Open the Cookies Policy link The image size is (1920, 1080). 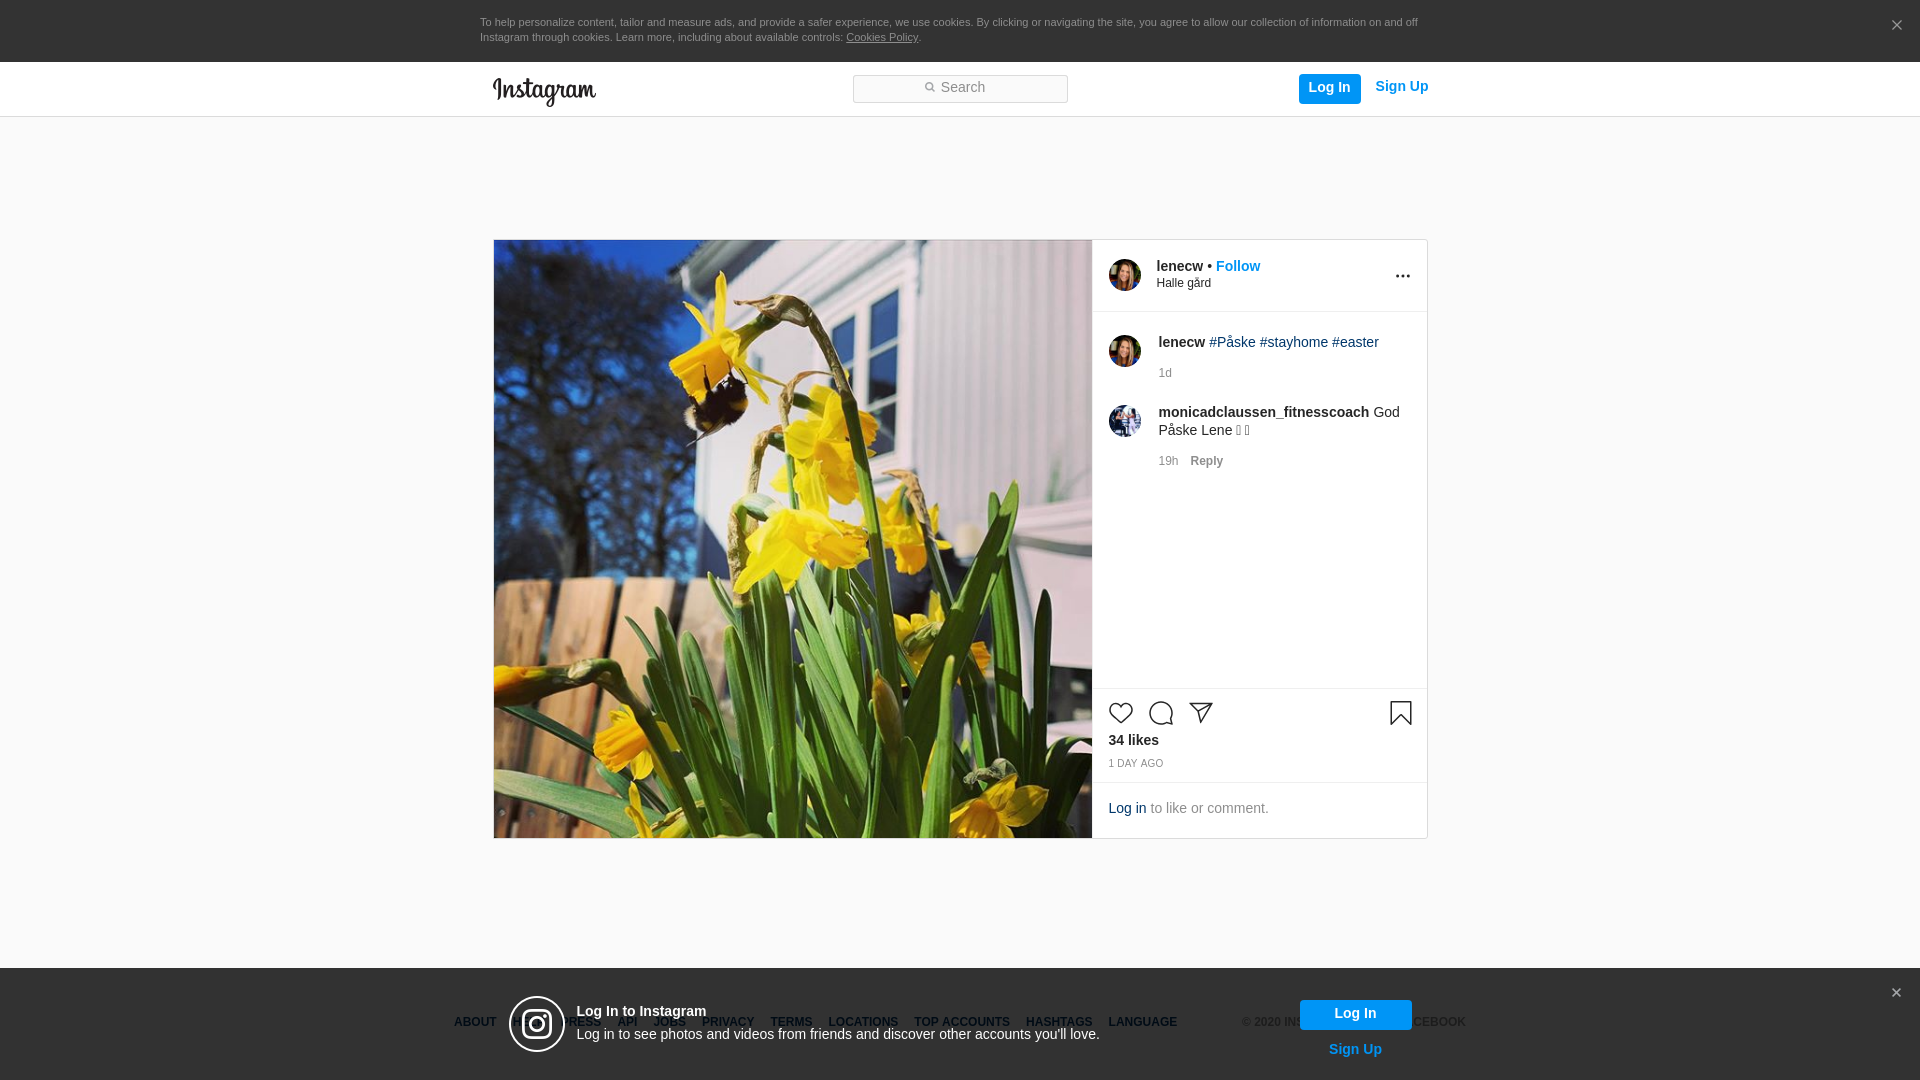point(881,37)
